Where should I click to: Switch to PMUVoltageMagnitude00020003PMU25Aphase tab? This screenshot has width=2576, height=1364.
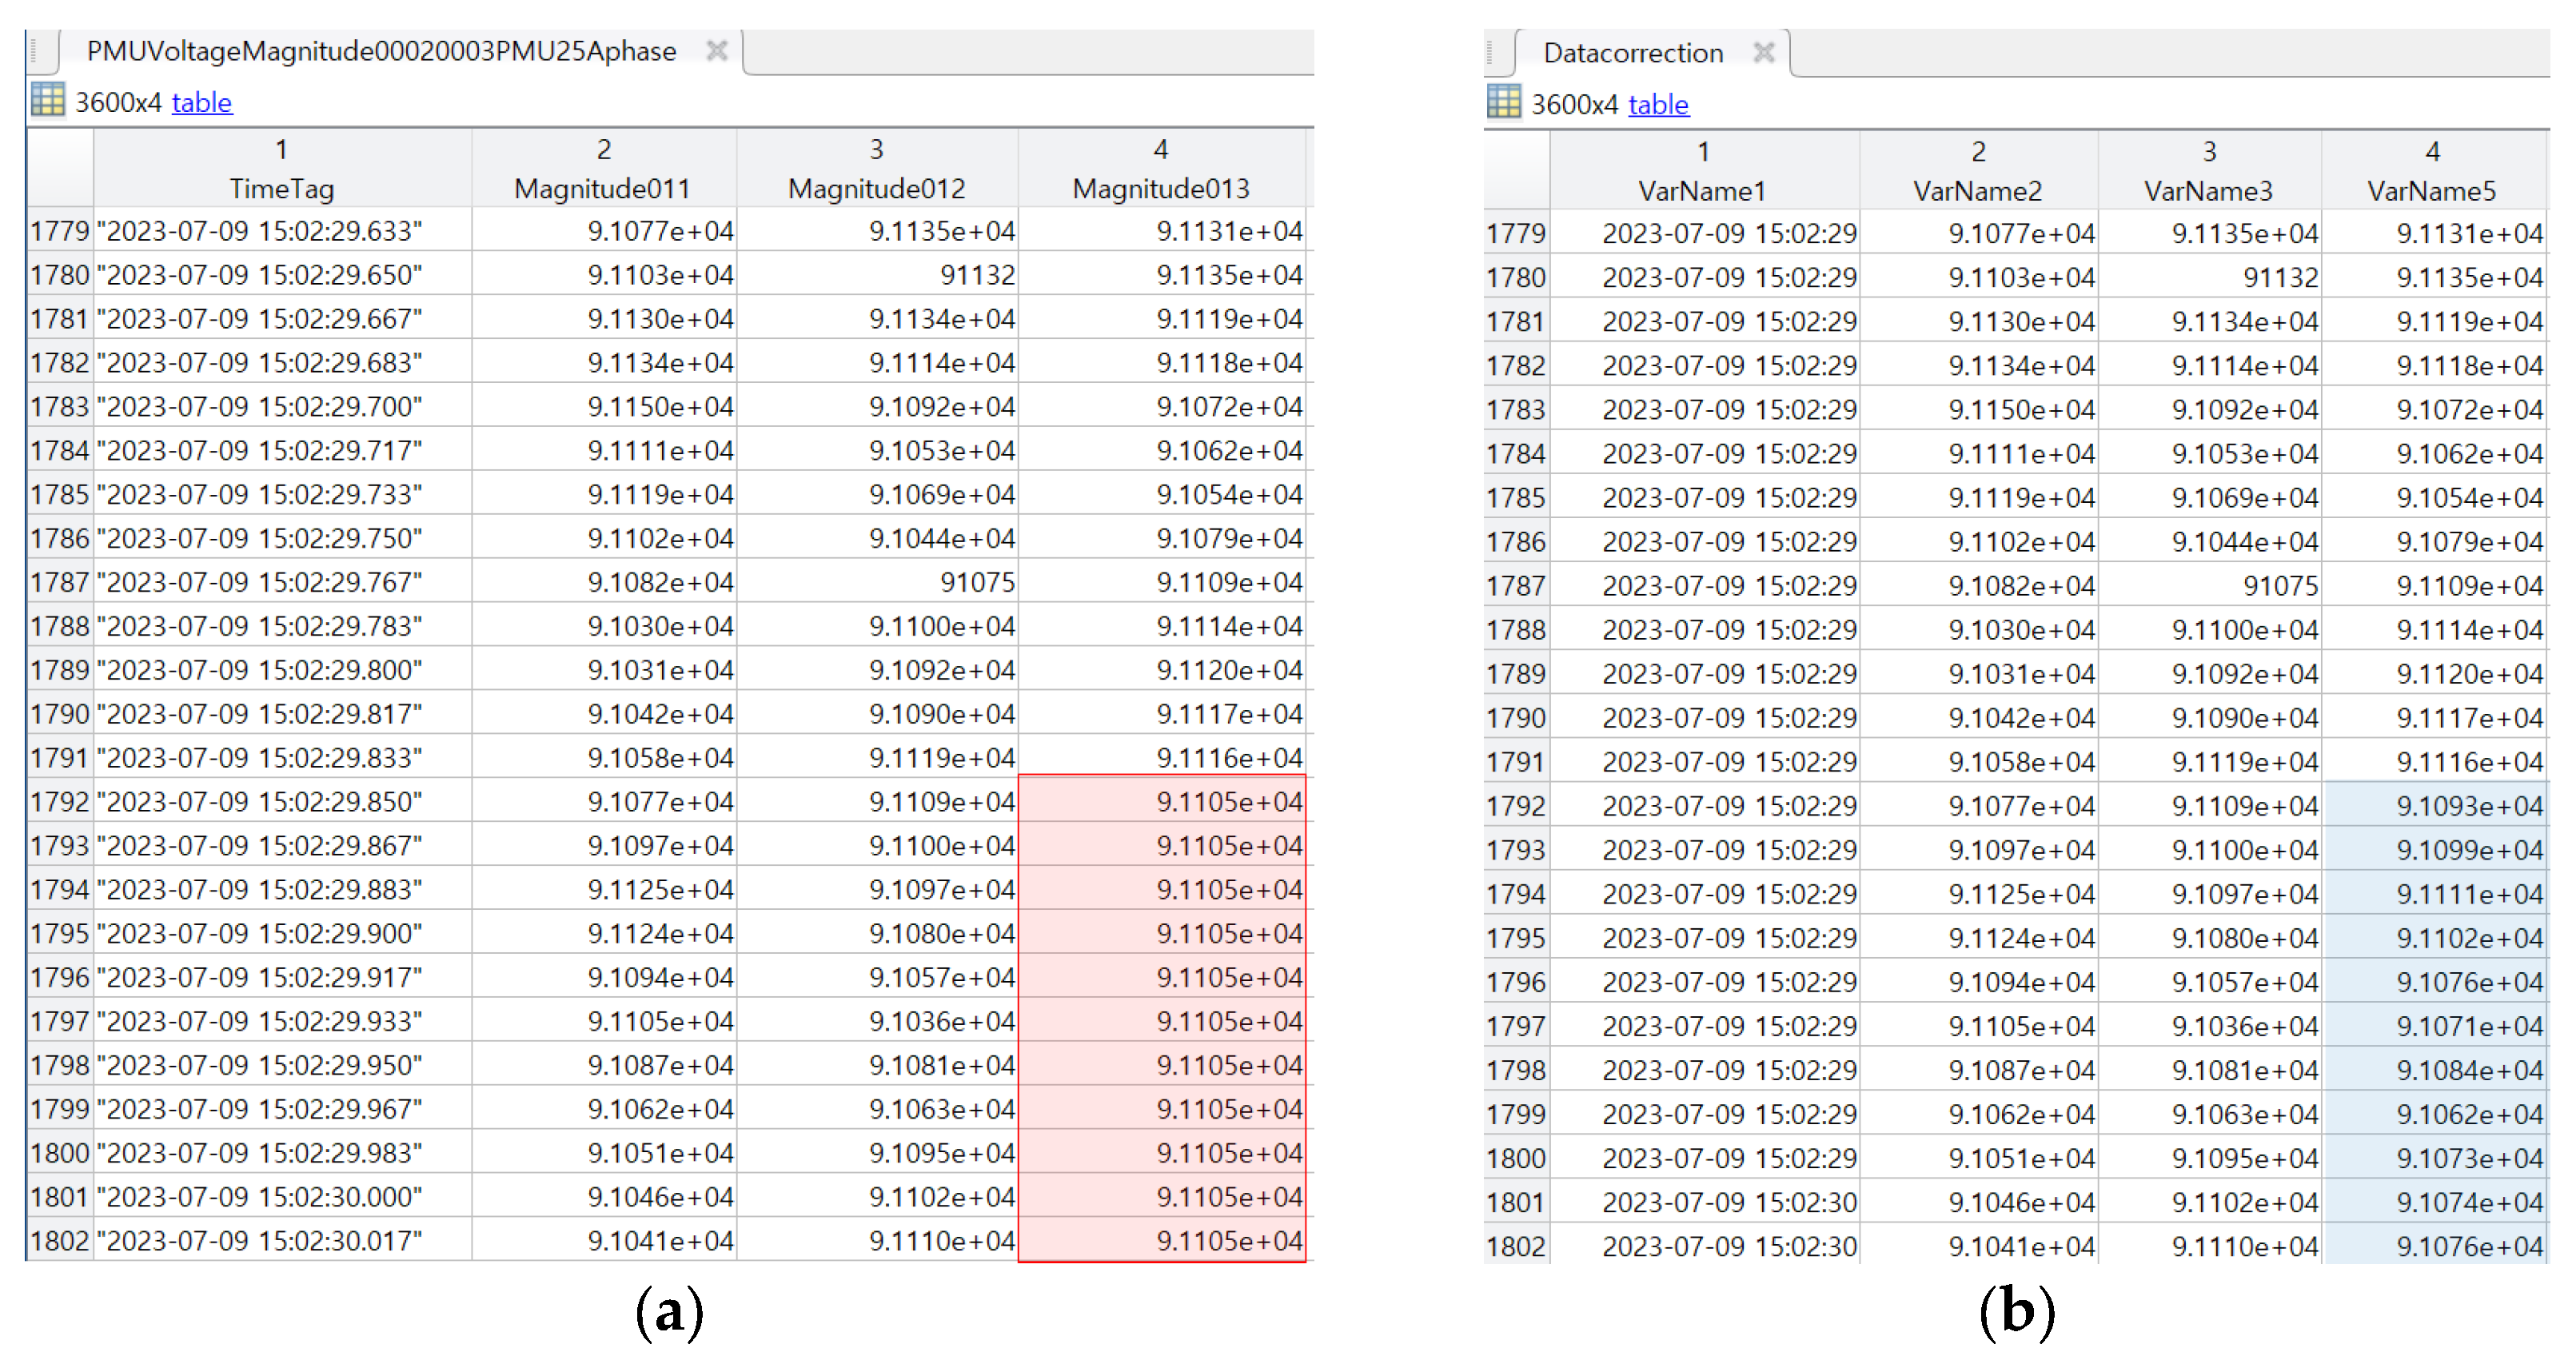pos(380,51)
